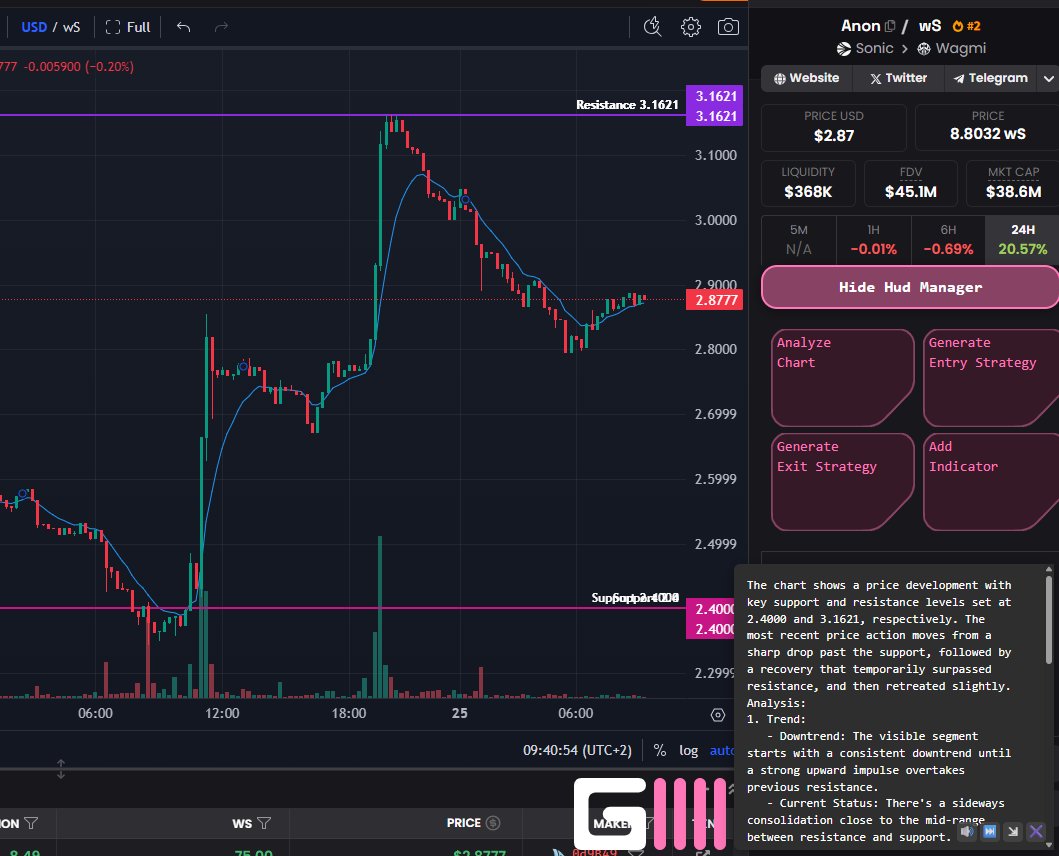
Task: Open time axis settings target icon
Action: [x=718, y=715]
